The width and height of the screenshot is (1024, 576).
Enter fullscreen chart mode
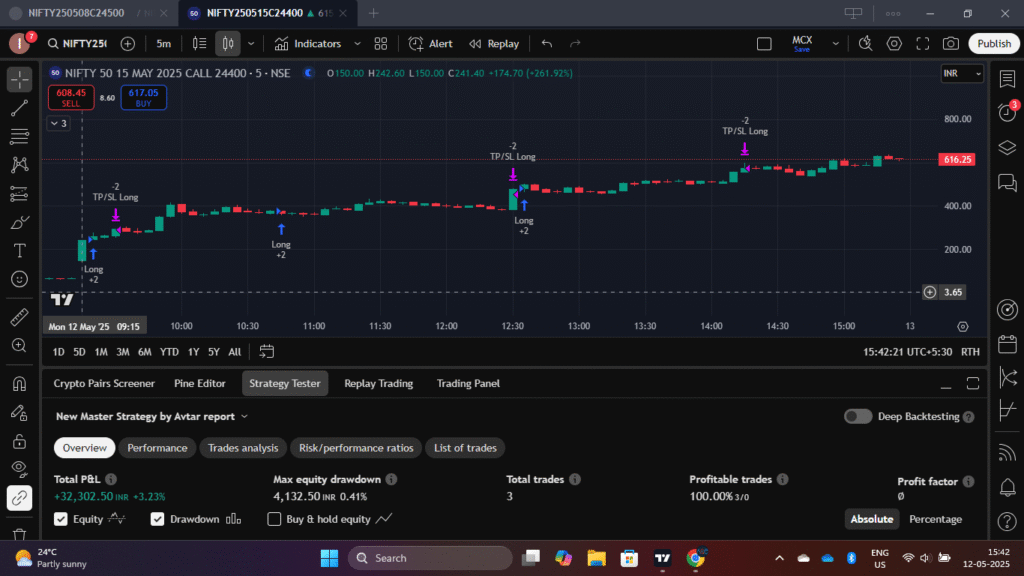[x=923, y=44]
